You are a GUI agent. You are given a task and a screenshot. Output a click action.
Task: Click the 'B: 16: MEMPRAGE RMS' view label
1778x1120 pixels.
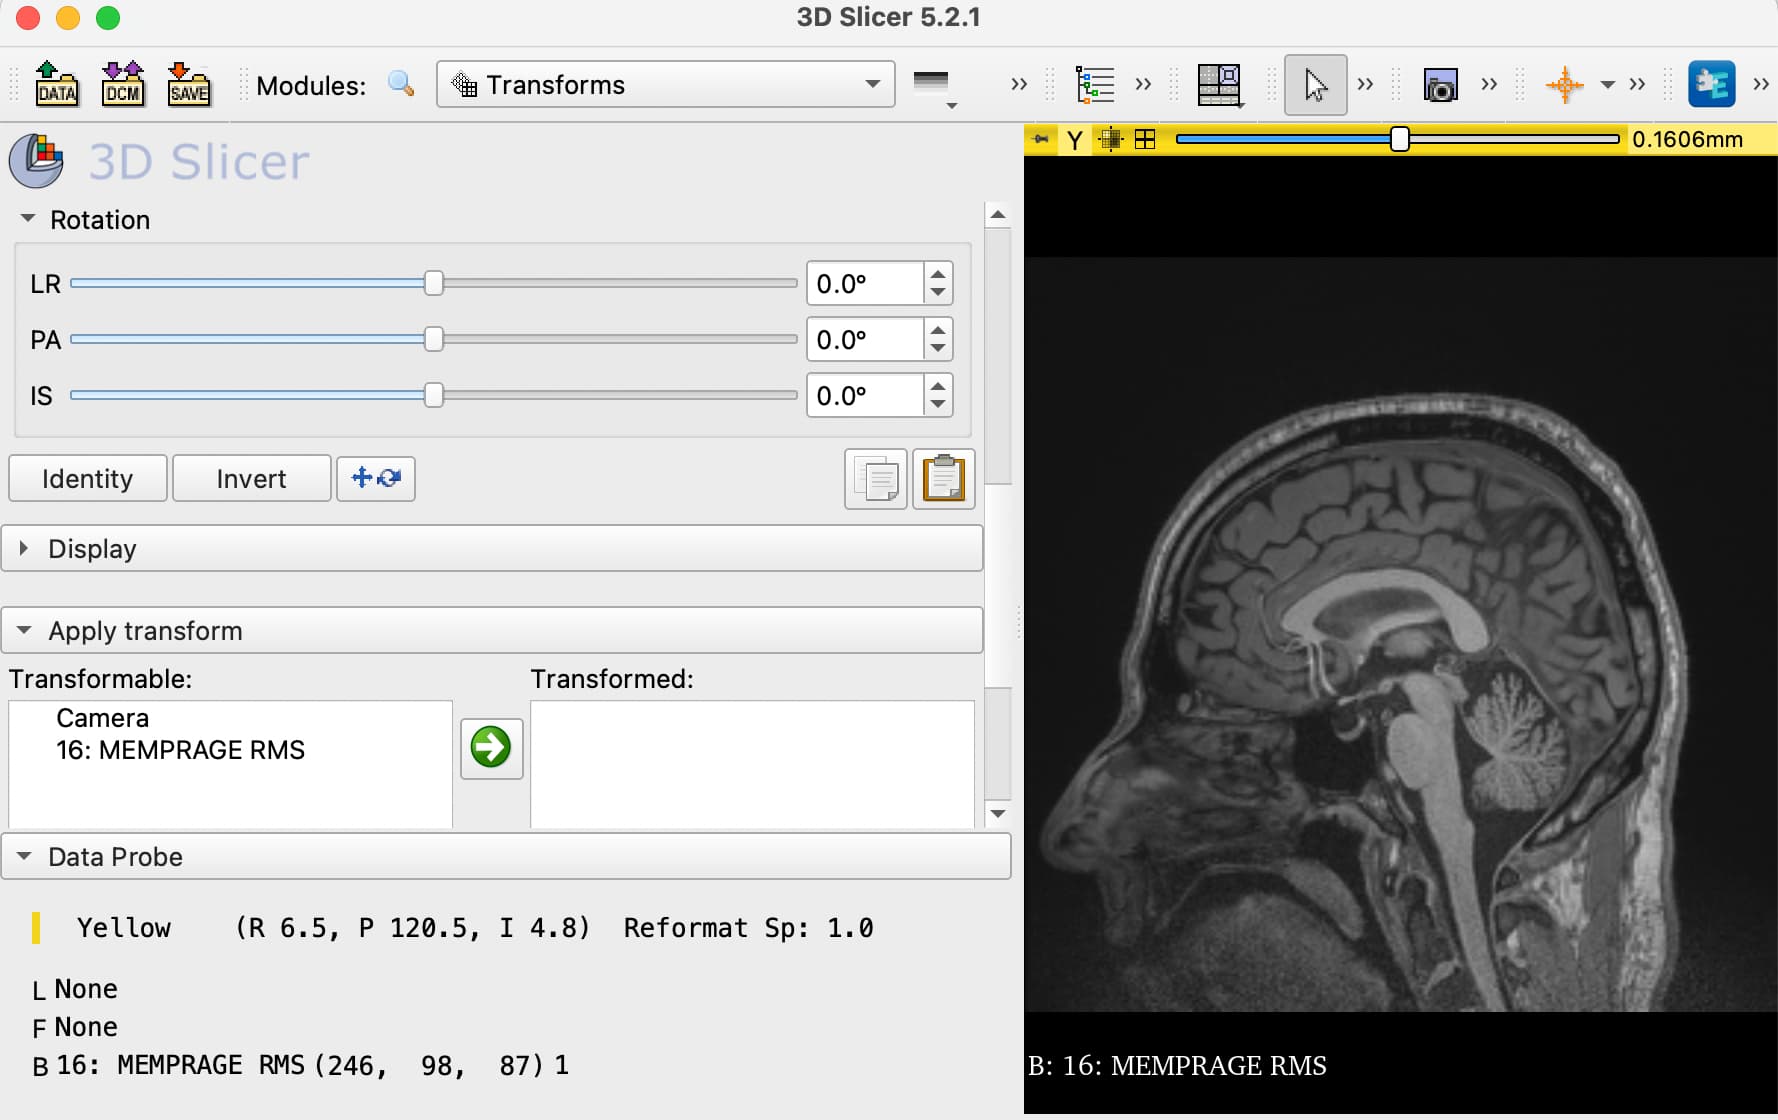pyautogui.click(x=1177, y=1065)
